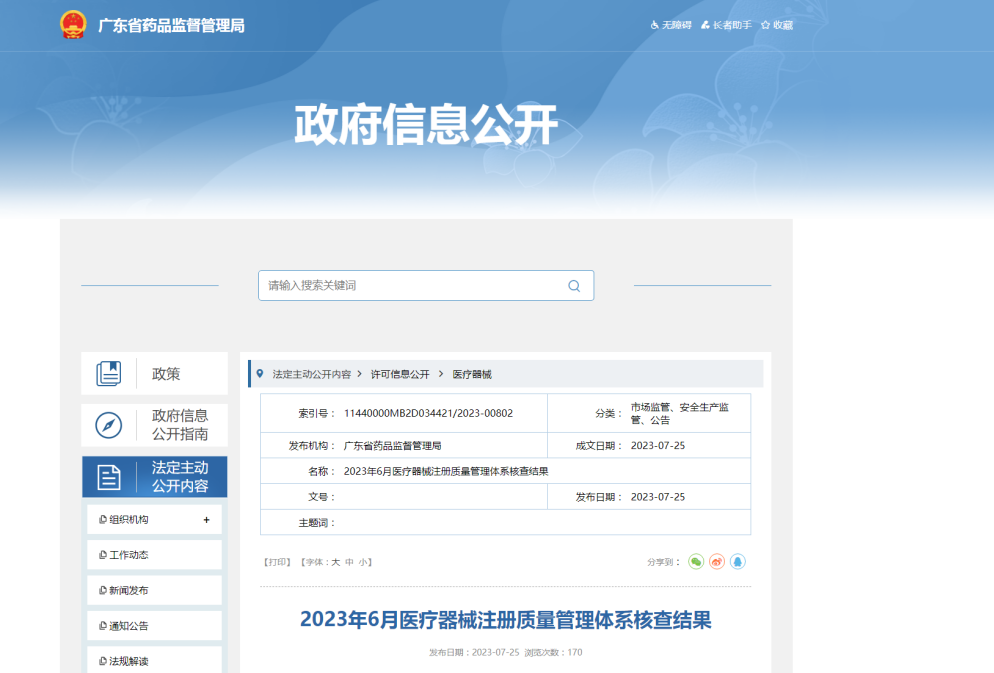Go to 法定主动公开内容 breadcrumb
The width and height of the screenshot is (994, 673).
[x=312, y=375]
